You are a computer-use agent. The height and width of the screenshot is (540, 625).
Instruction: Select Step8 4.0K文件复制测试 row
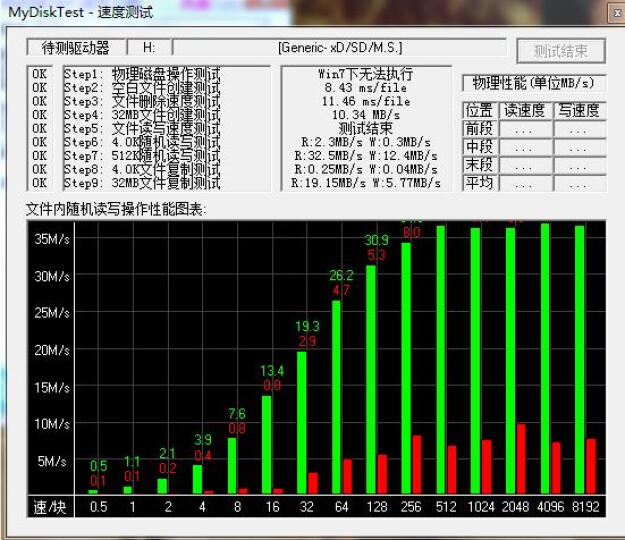142,169
